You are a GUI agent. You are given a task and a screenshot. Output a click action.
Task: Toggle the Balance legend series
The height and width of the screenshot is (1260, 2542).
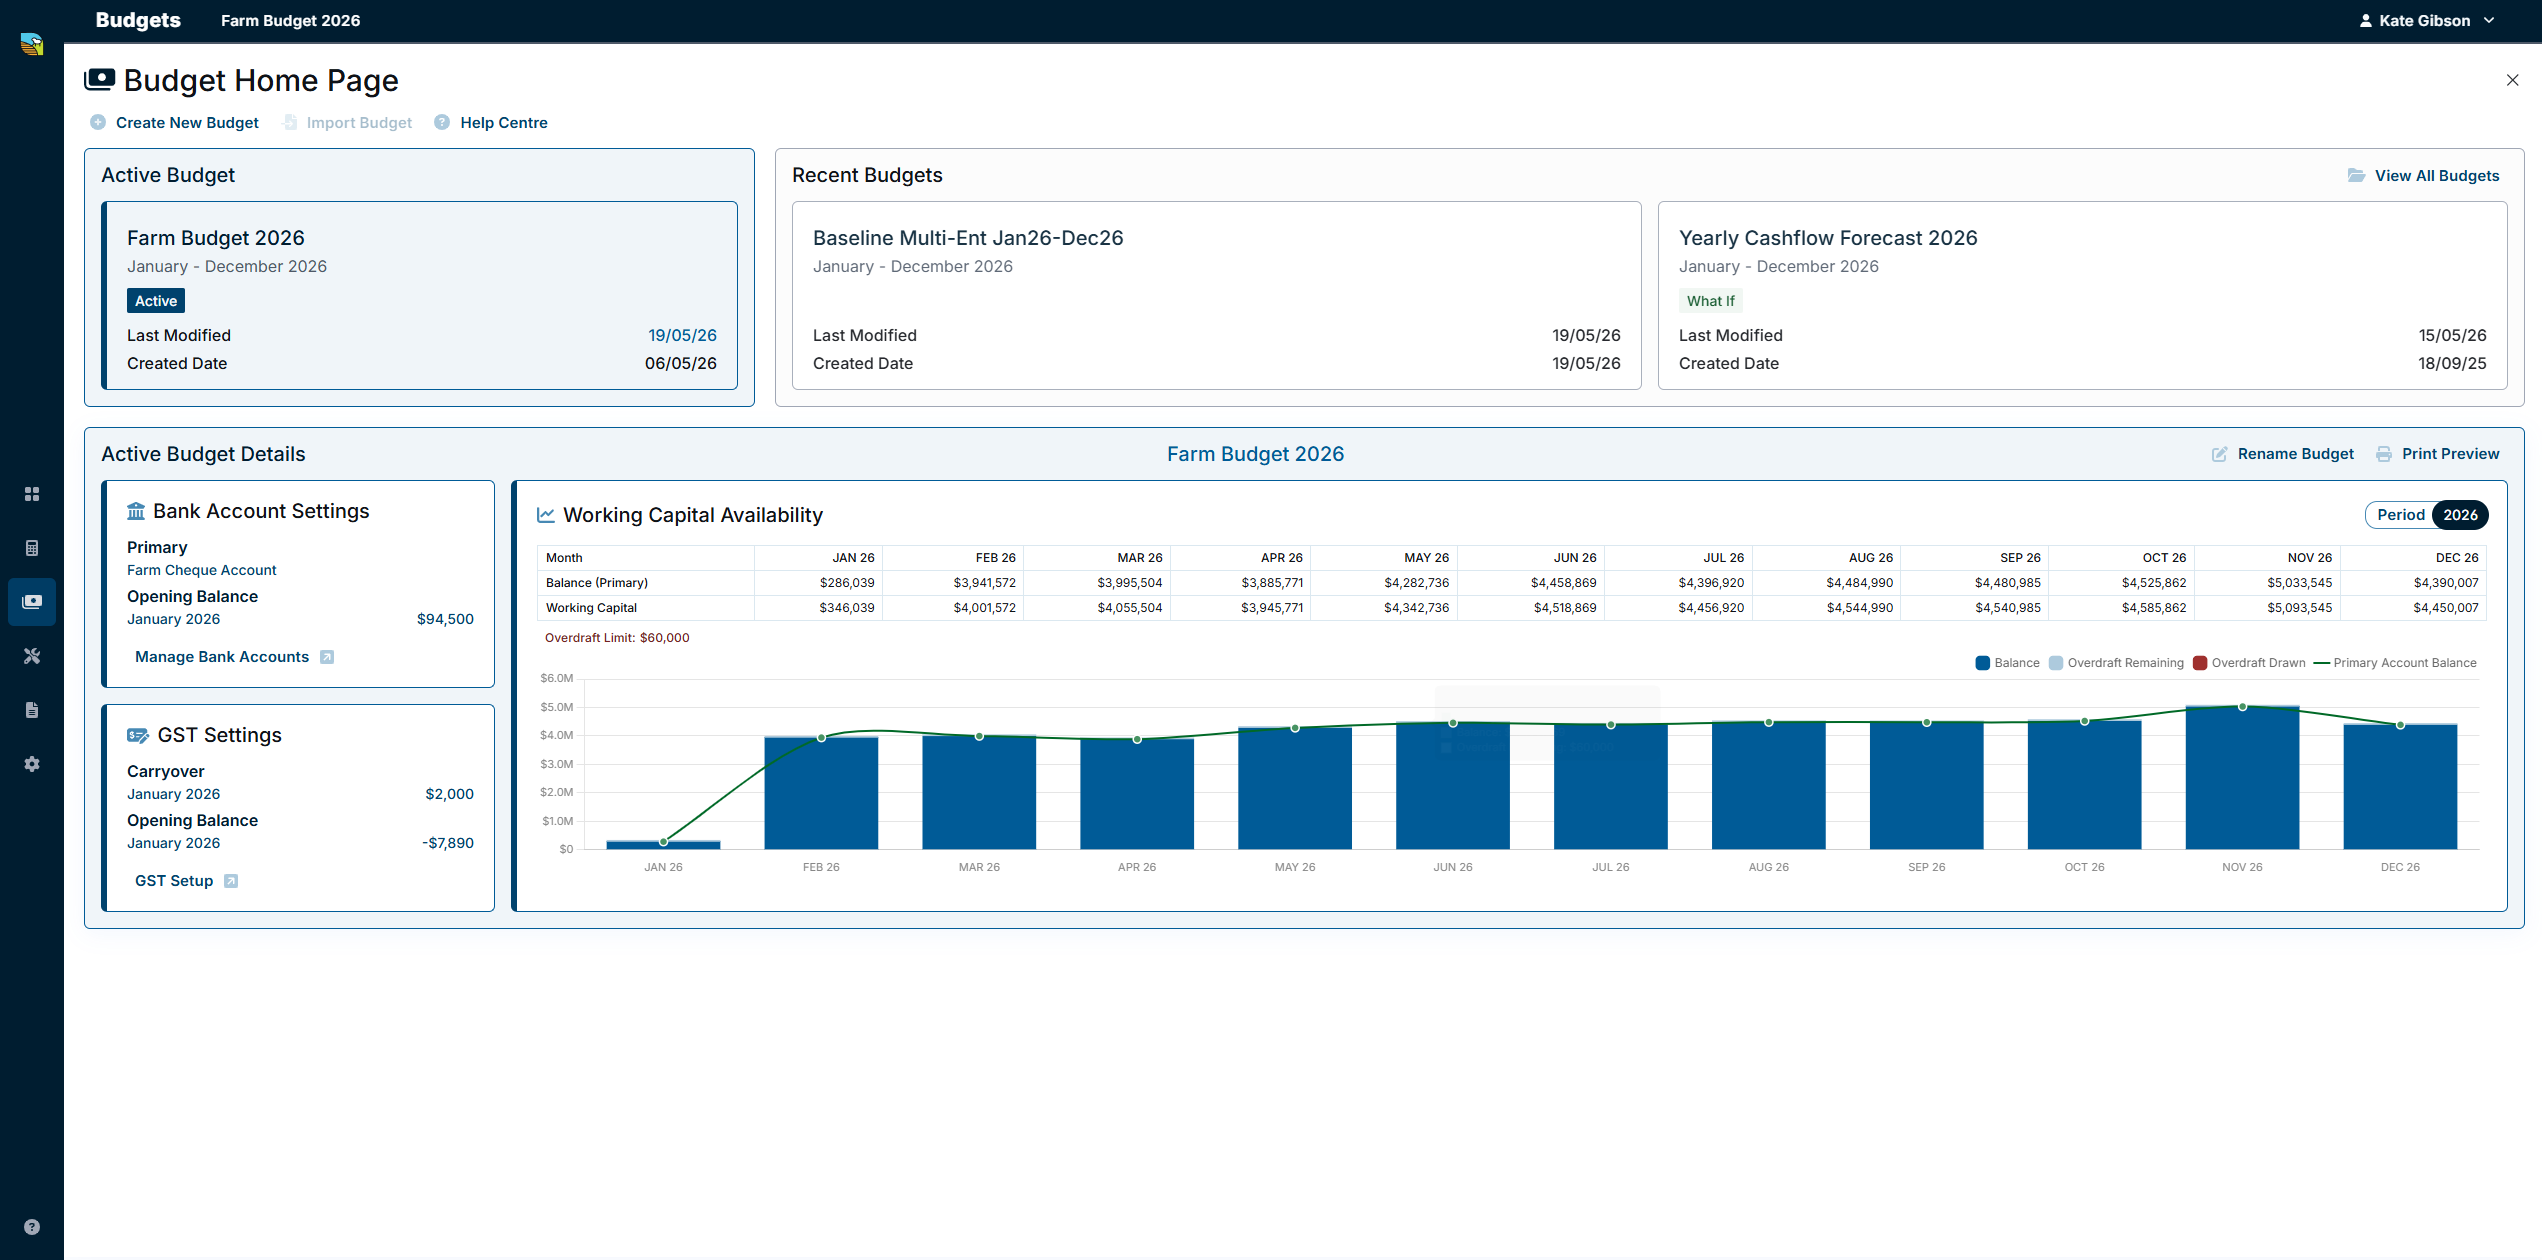pos(2008,663)
